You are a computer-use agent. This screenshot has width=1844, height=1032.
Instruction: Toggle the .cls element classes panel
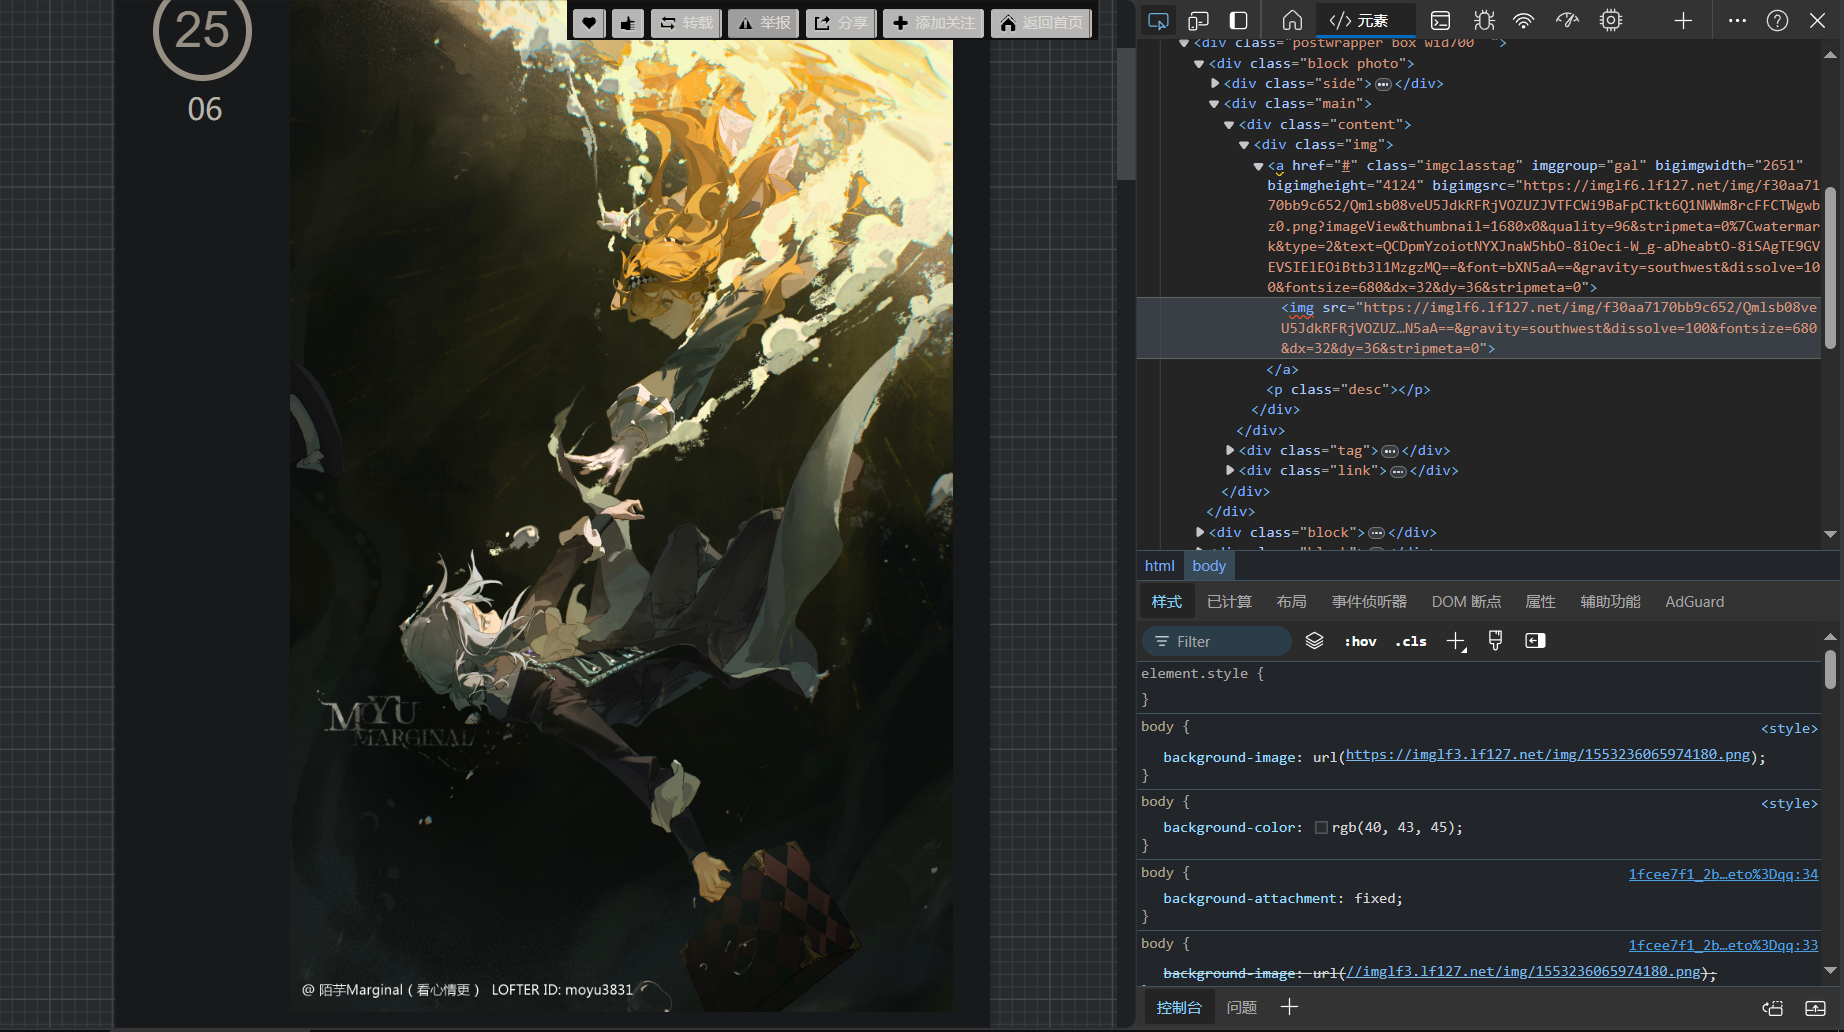click(x=1411, y=642)
